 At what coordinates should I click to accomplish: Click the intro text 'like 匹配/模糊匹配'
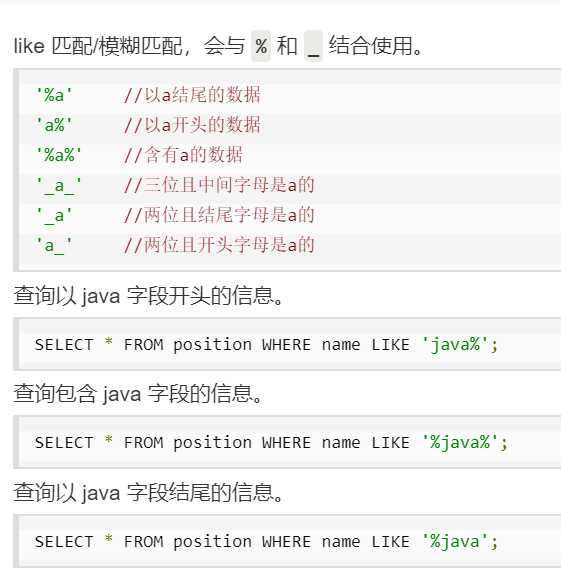[98, 46]
